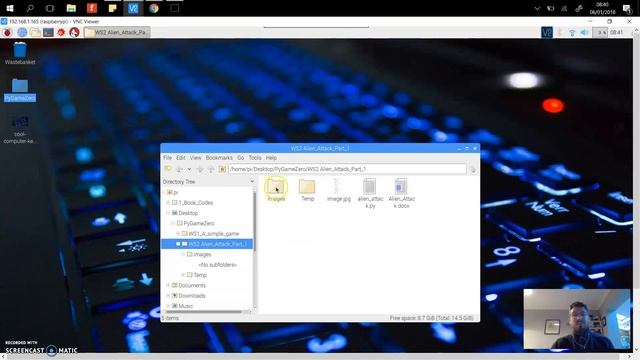Expand the Documents tree node
This screenshot has height=360, width=640.
point(168,285)
